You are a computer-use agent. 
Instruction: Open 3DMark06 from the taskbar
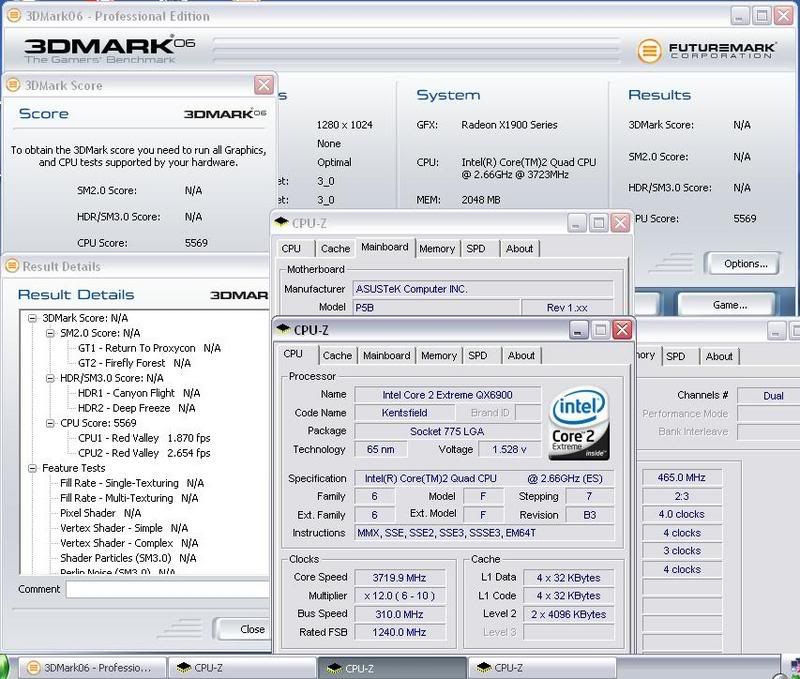[90, 667]
